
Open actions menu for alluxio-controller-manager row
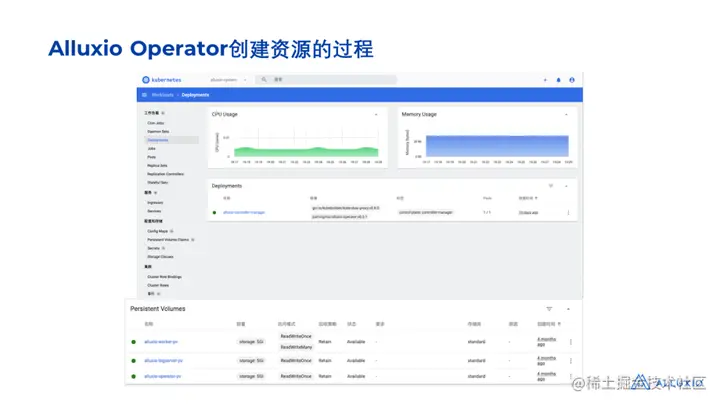pyautogui.click(x=568, y=213)
